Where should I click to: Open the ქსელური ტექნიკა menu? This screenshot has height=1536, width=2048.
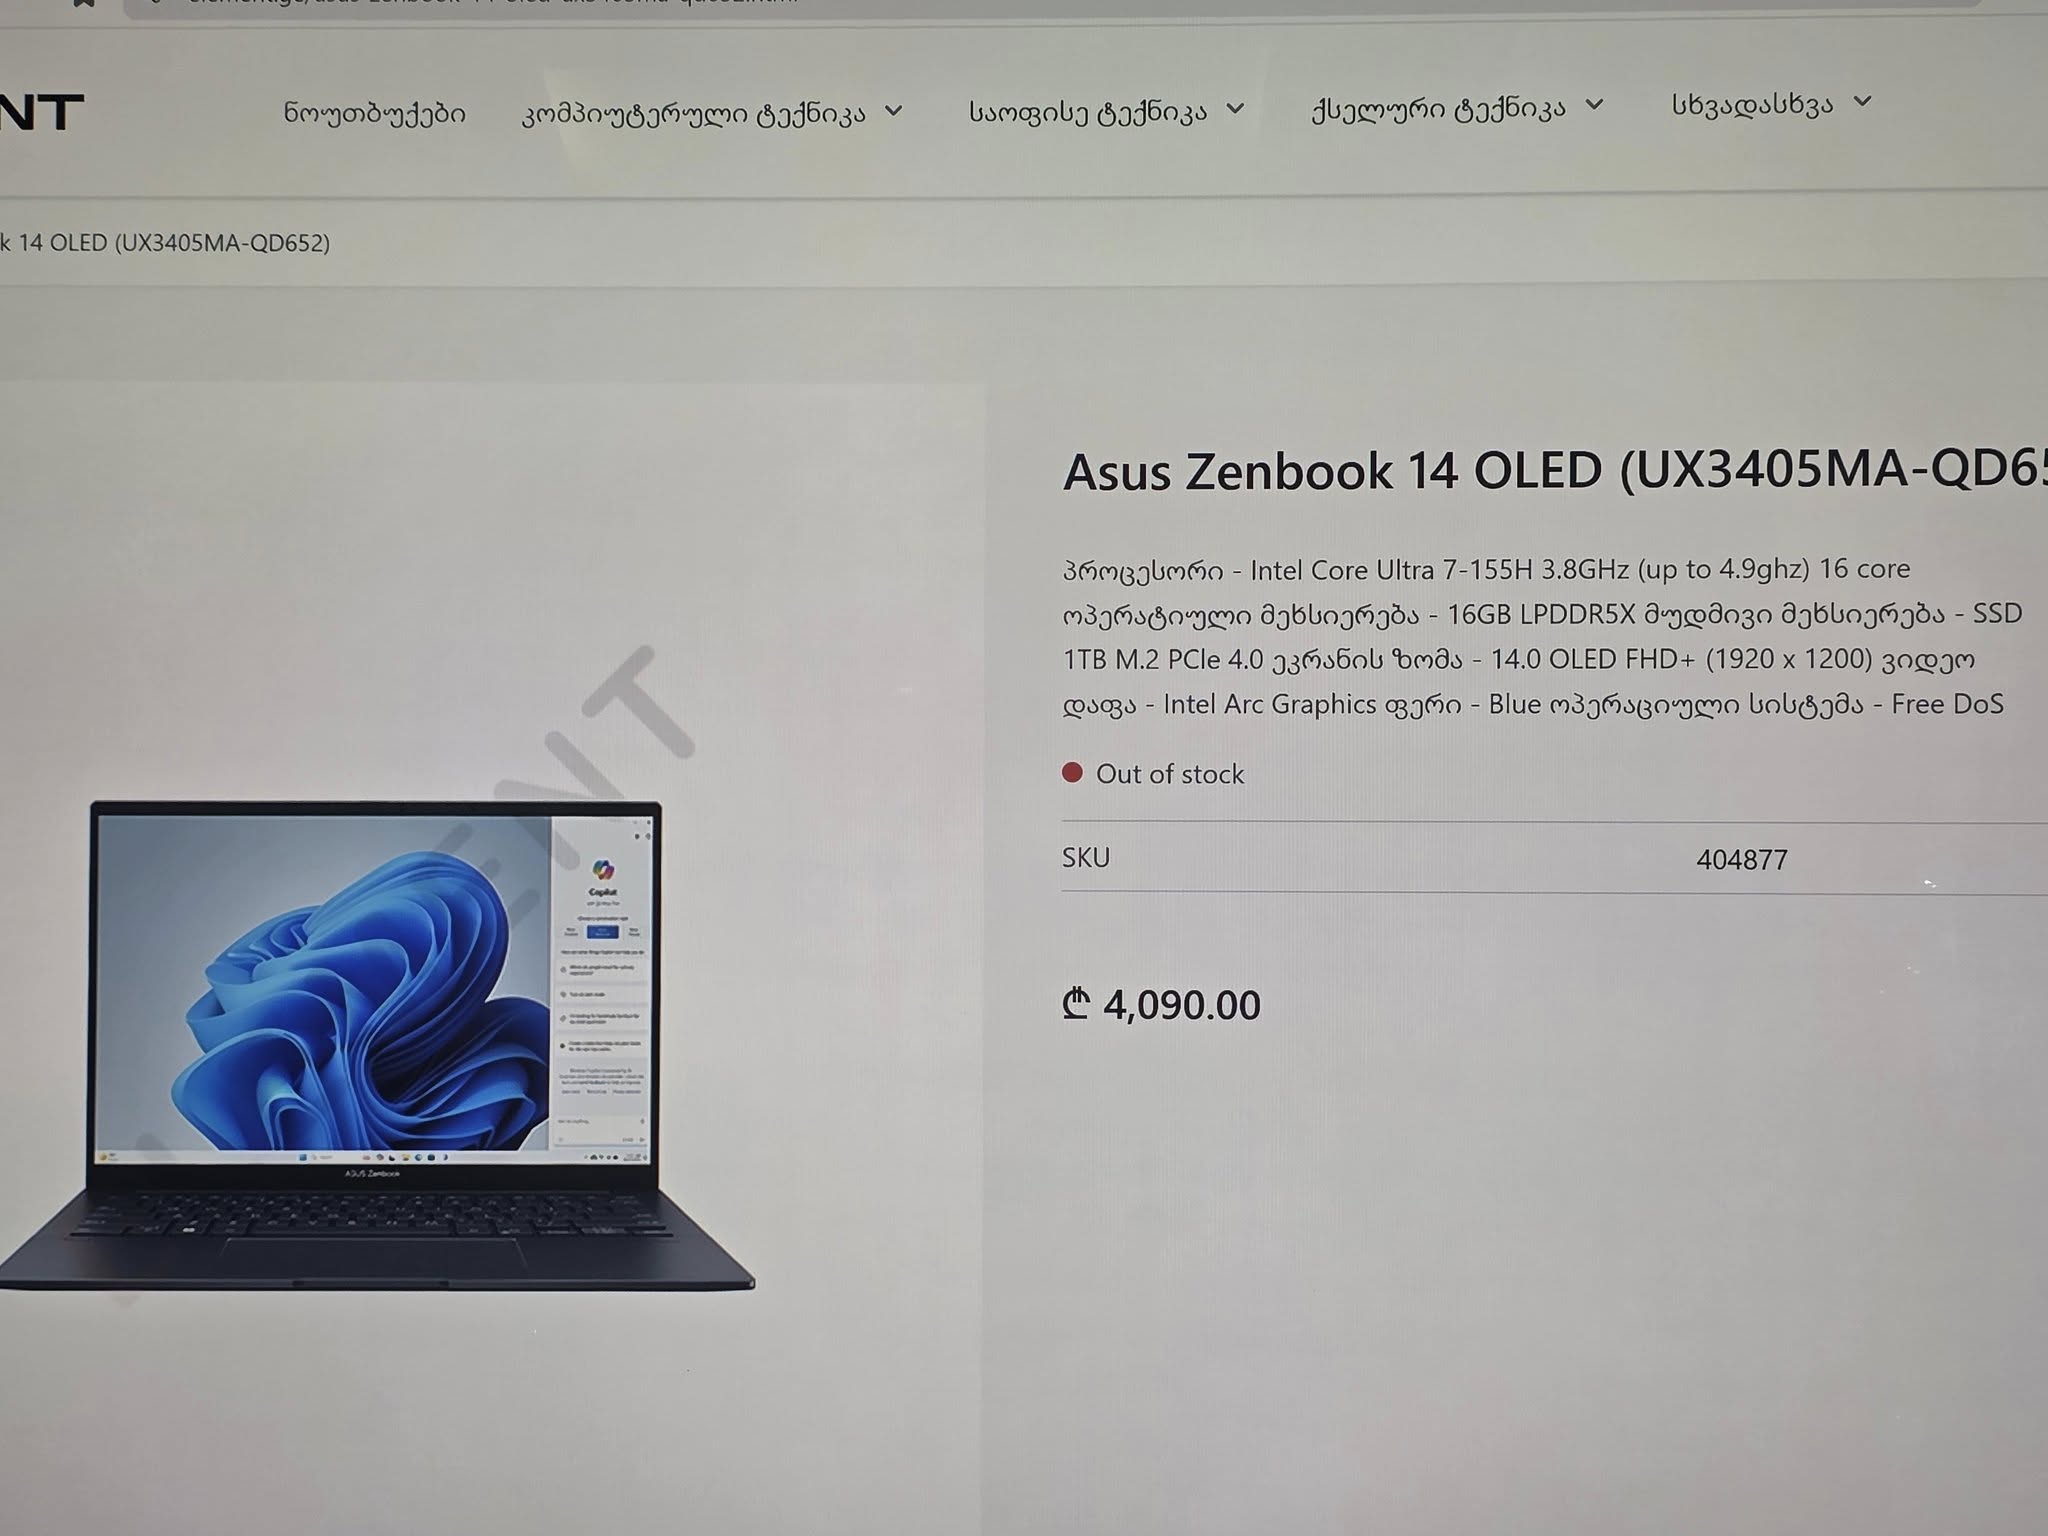1438,108
